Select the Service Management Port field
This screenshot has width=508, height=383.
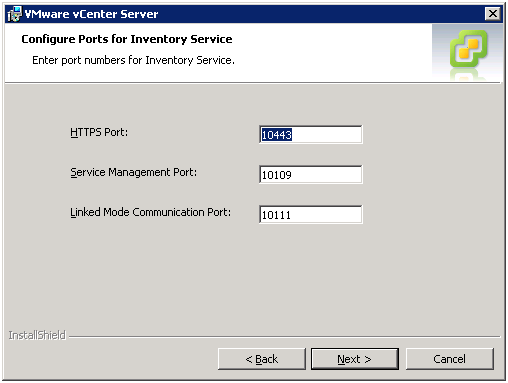click(310, 174)
